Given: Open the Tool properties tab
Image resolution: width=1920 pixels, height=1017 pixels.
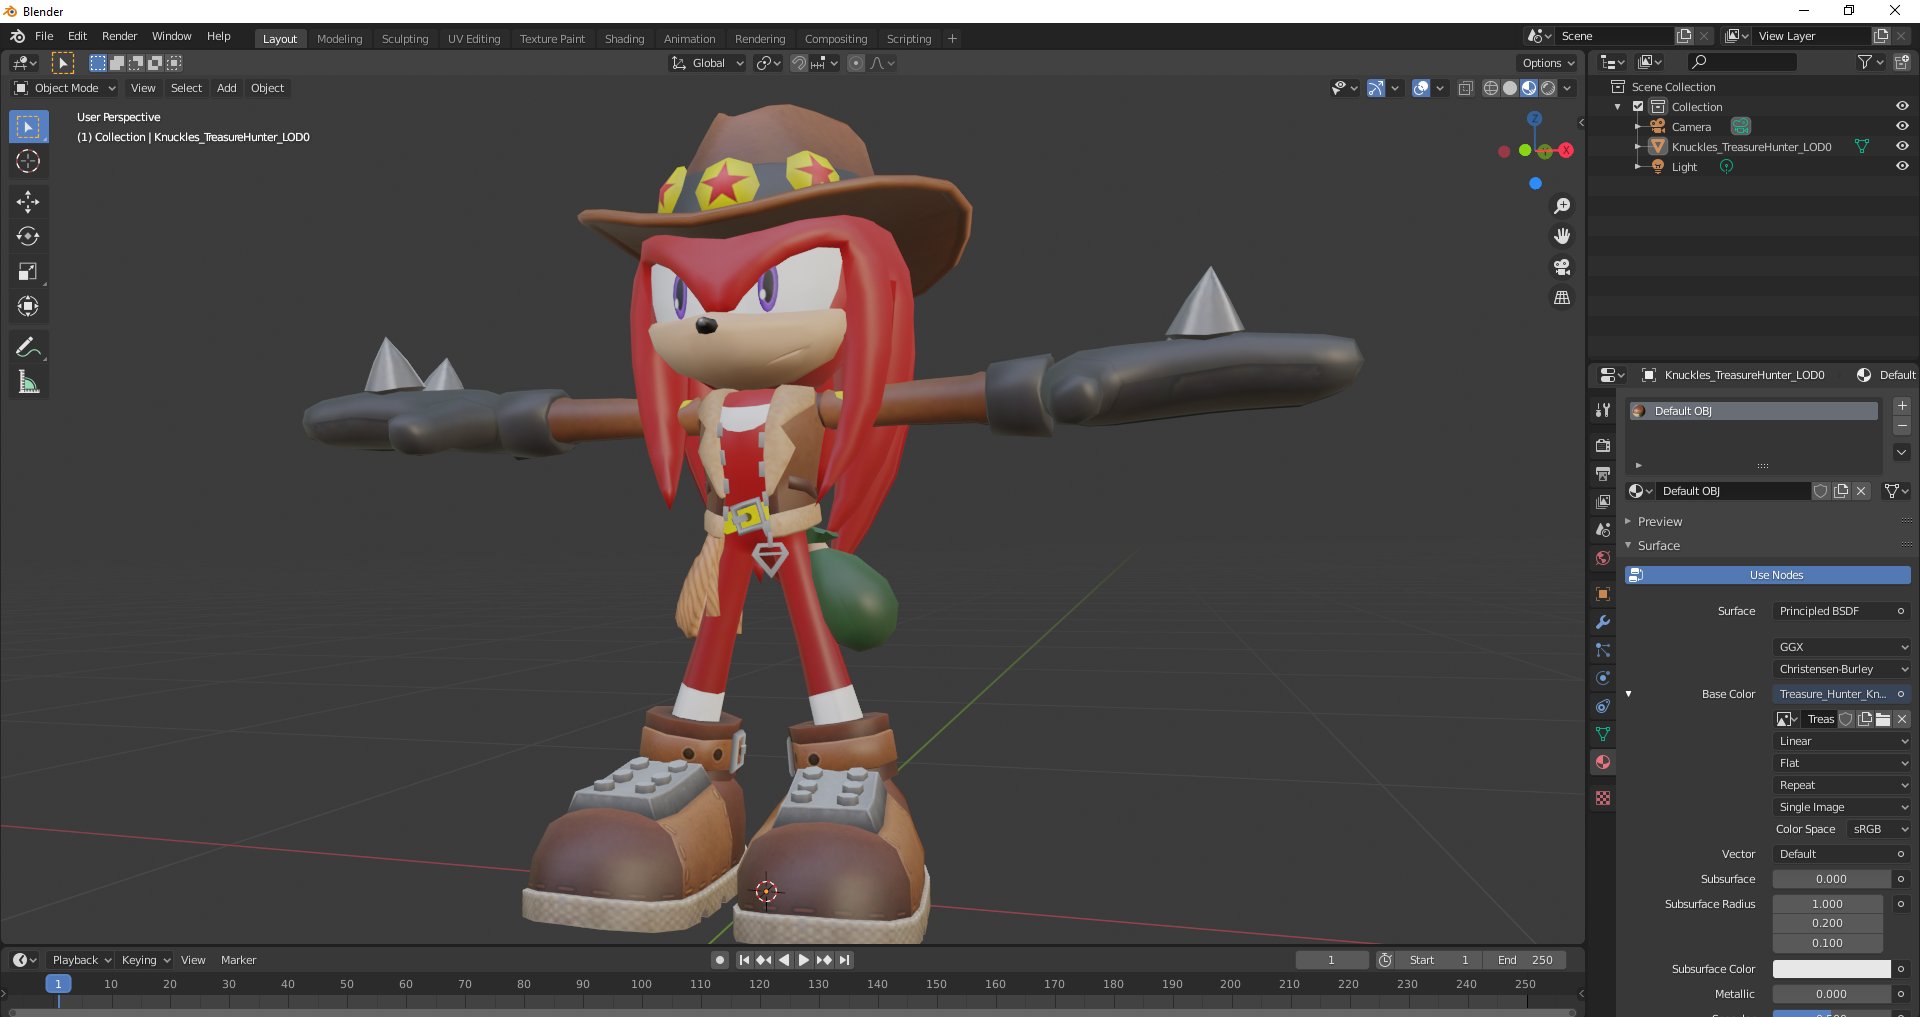Looking at the screenshot, I should pyautogui.click(x=1603, y=410).
